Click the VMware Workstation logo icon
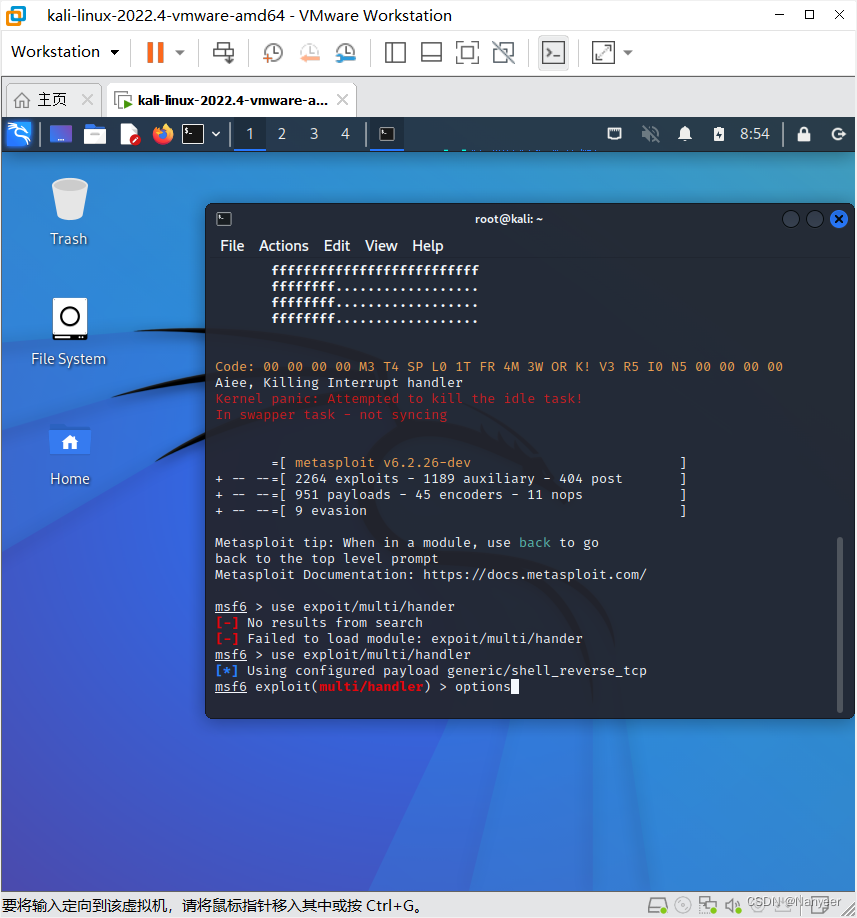This screenshot has height=918, width=857. pyautogui.click(x=16, y=16)
